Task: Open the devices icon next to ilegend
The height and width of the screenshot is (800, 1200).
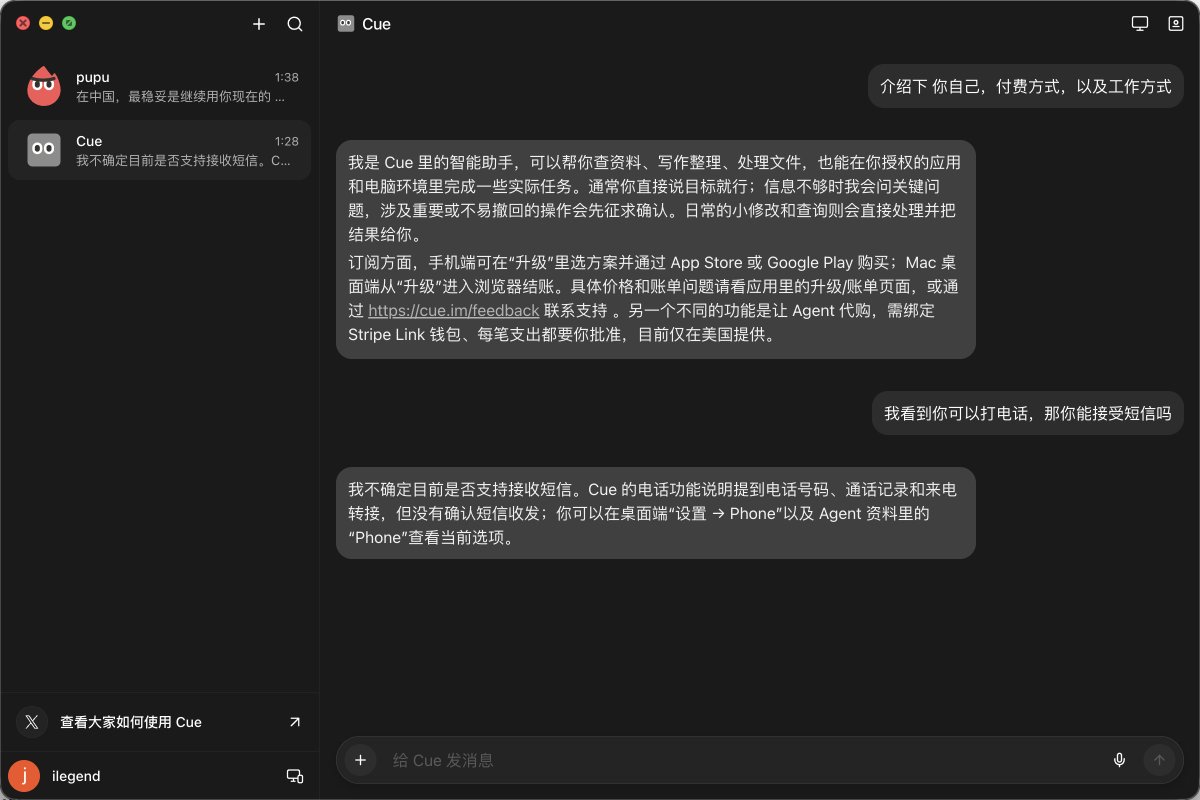Action: pos(294,776)
